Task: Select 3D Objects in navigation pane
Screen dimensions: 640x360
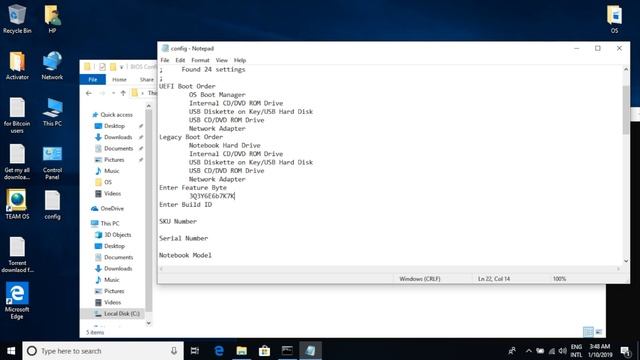Action: tap(118, 235)
